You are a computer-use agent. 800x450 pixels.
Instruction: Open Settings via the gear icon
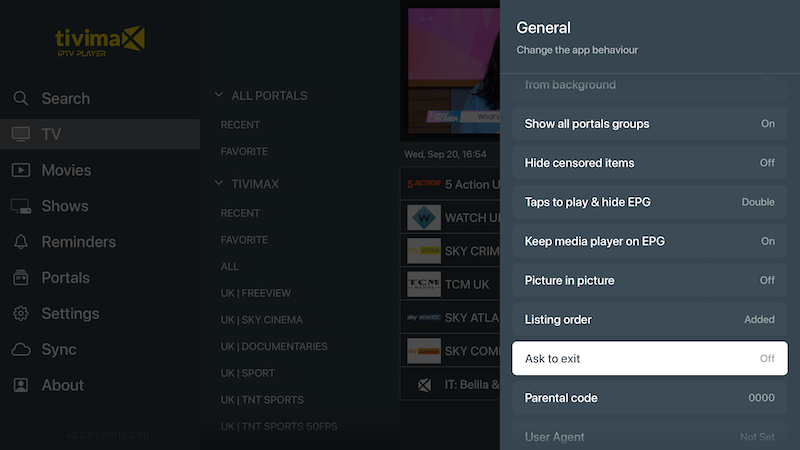[21, 314]
